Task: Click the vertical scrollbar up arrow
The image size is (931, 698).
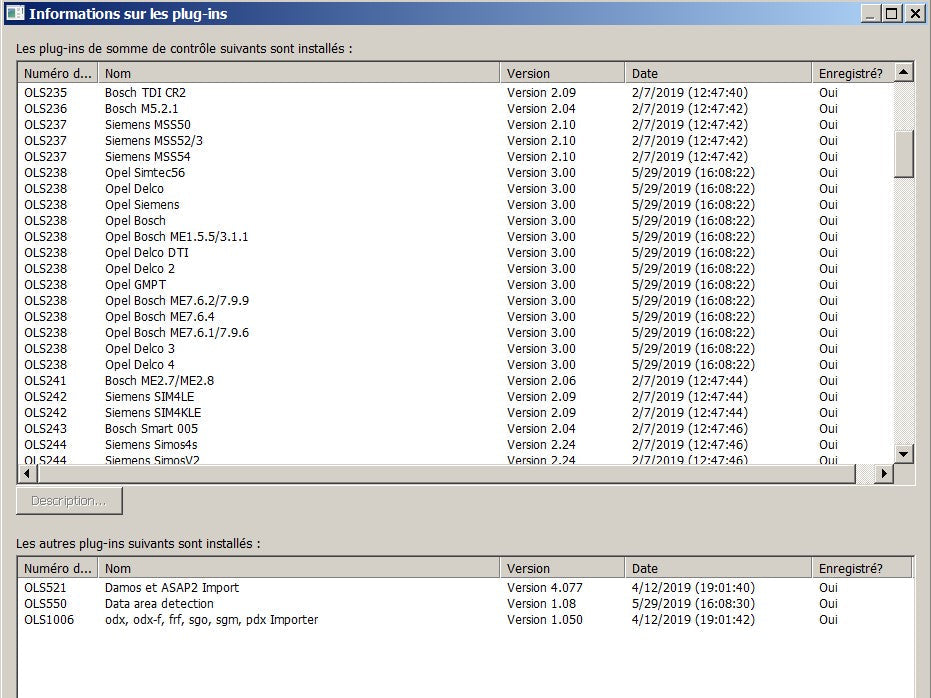Action: (x=903, y=72)
